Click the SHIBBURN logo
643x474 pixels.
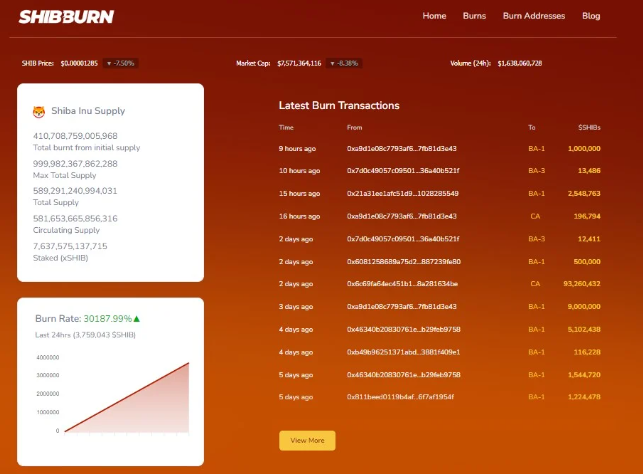click(x=66, y=17)
